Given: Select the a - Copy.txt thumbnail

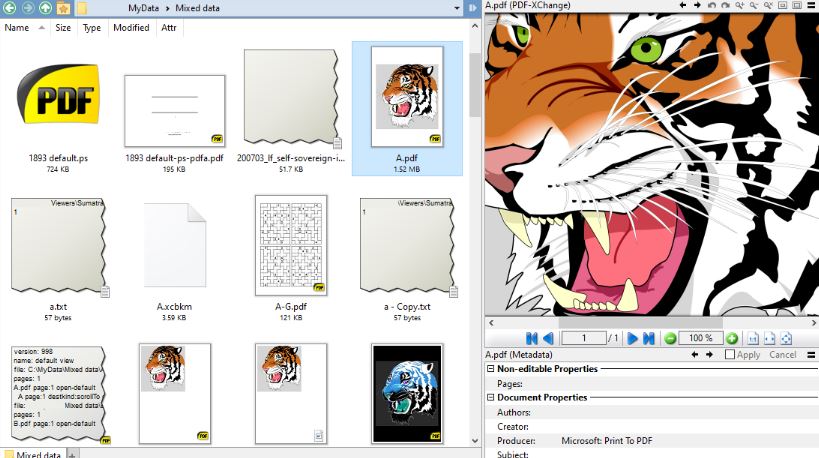Looking at the screenshot, I should point(407,246).
